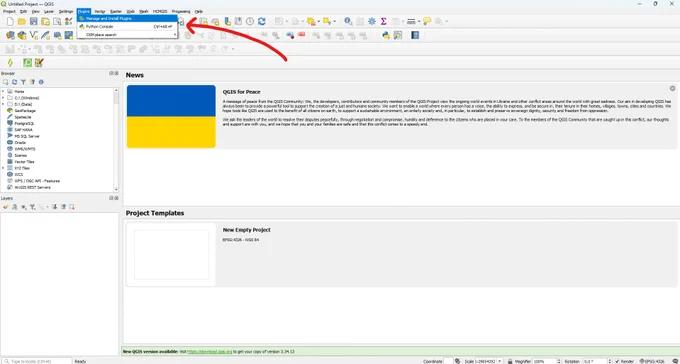The image size is (680, 364).
Task: Click the green lightning plugin icon
Action: click(10, 63)
